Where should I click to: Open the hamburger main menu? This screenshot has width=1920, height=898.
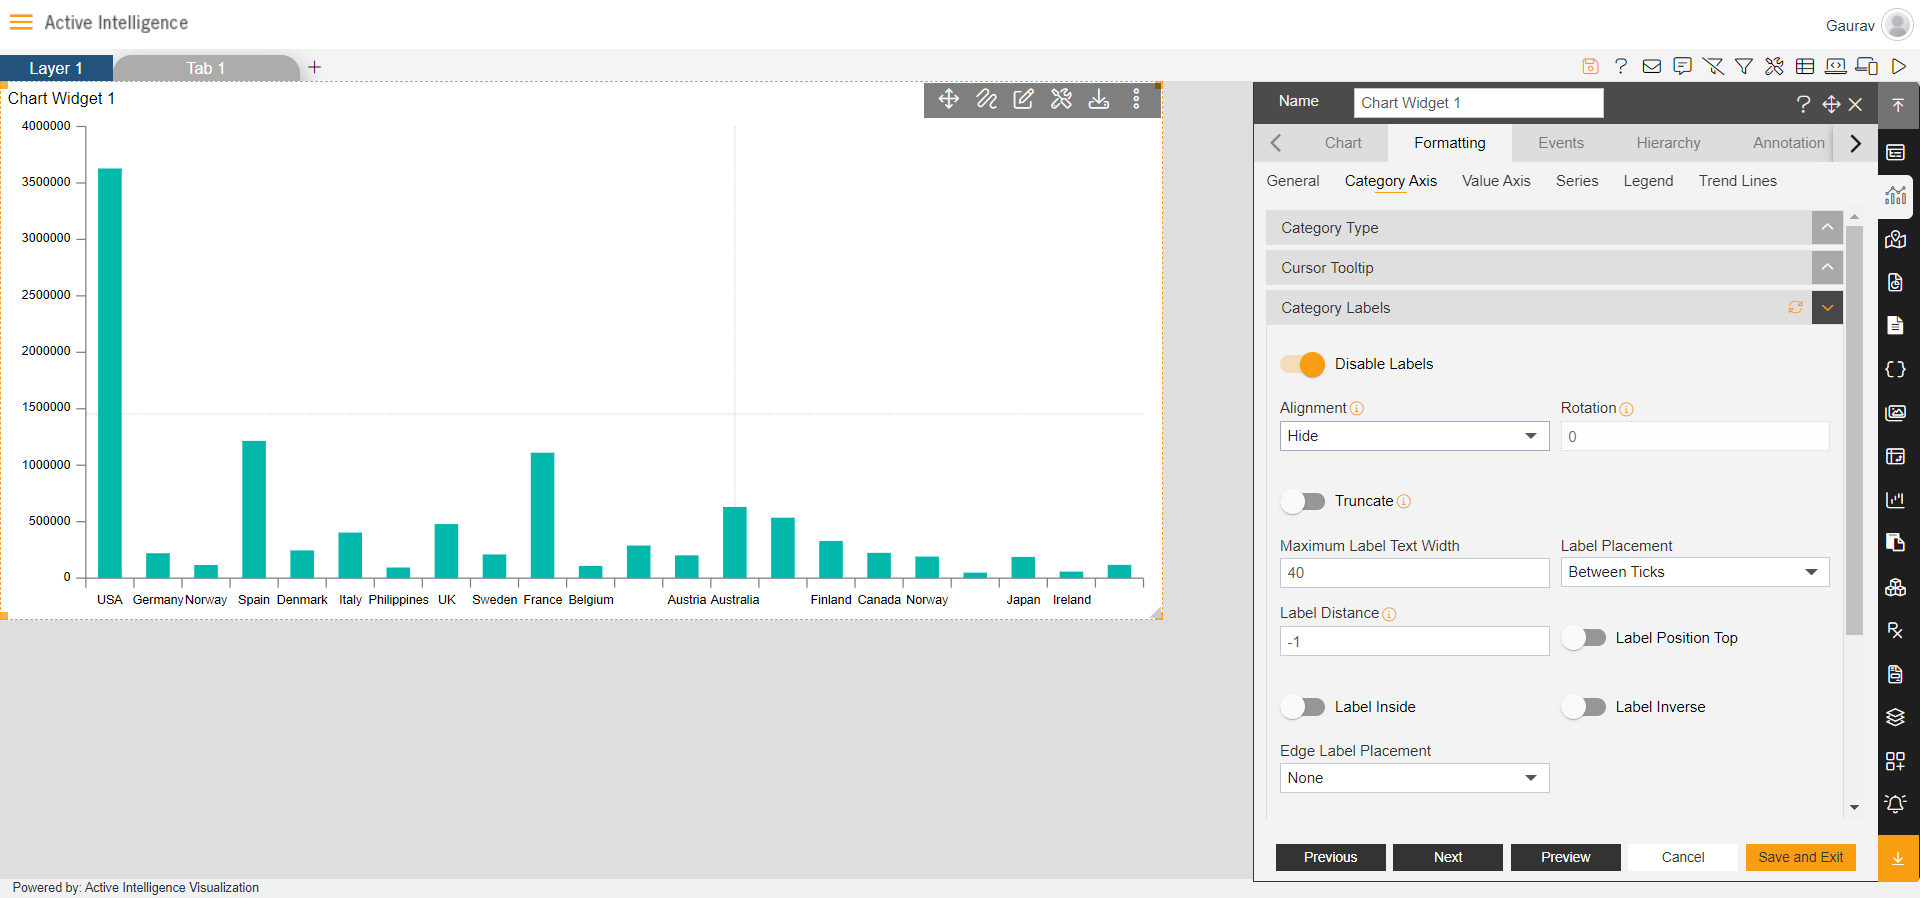click(x=21, y=22)
